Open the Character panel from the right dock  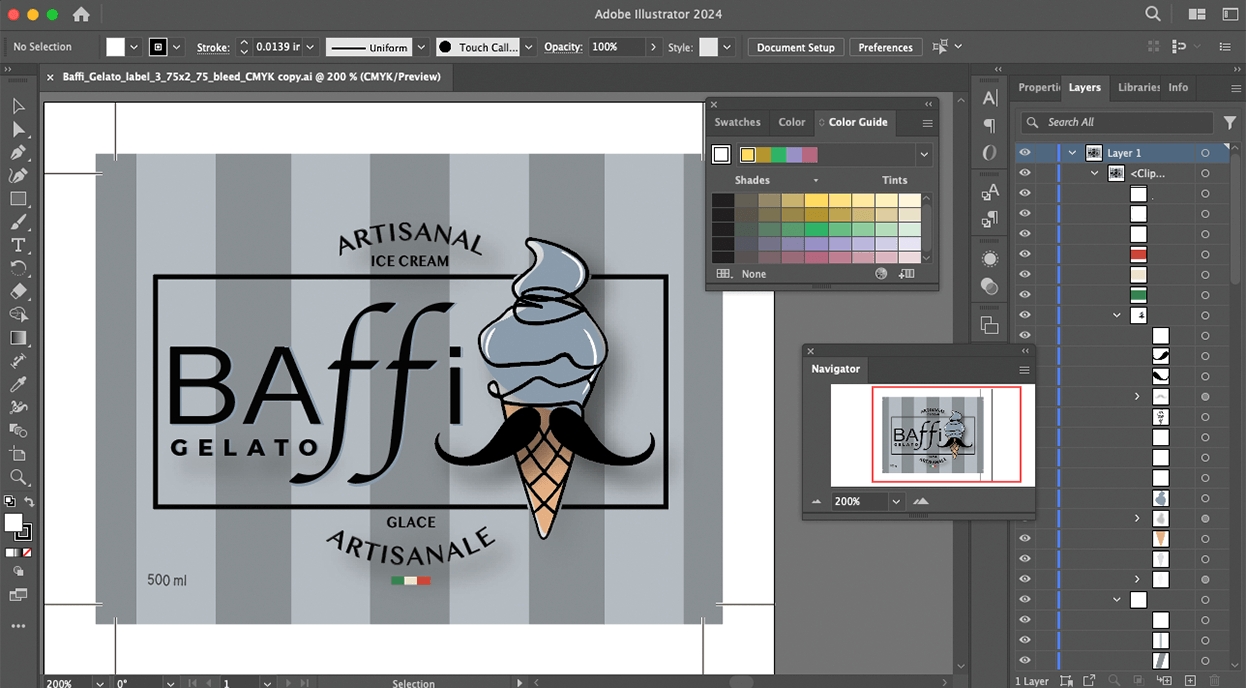tap(991, 97)
